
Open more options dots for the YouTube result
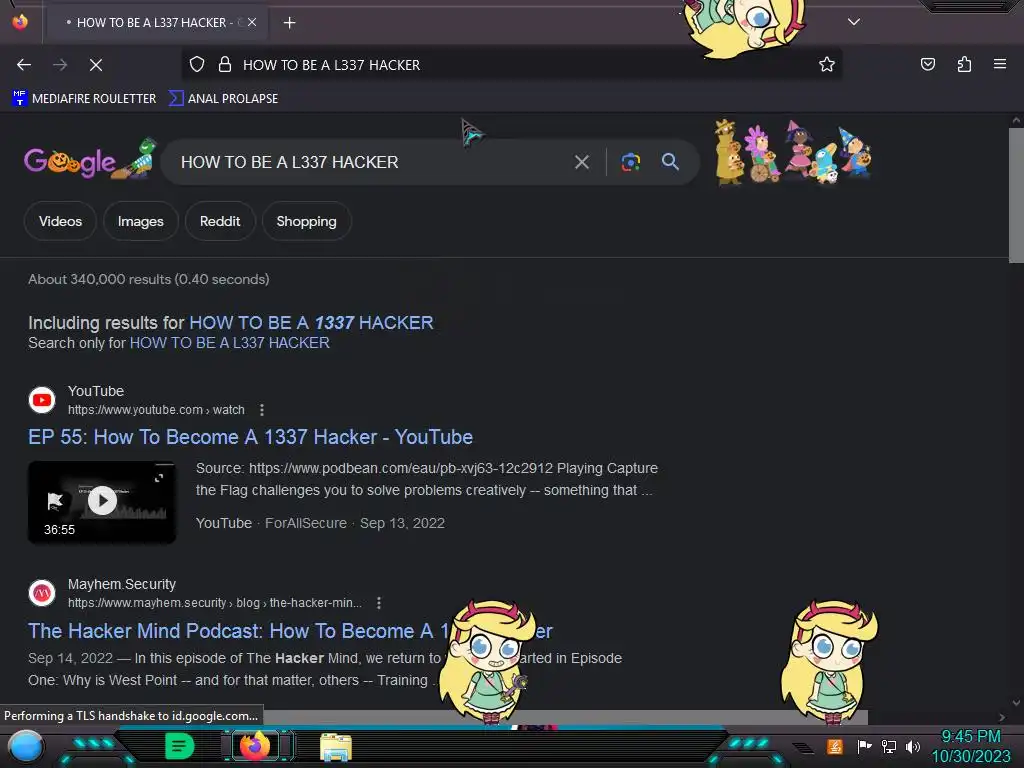[262, 409]
